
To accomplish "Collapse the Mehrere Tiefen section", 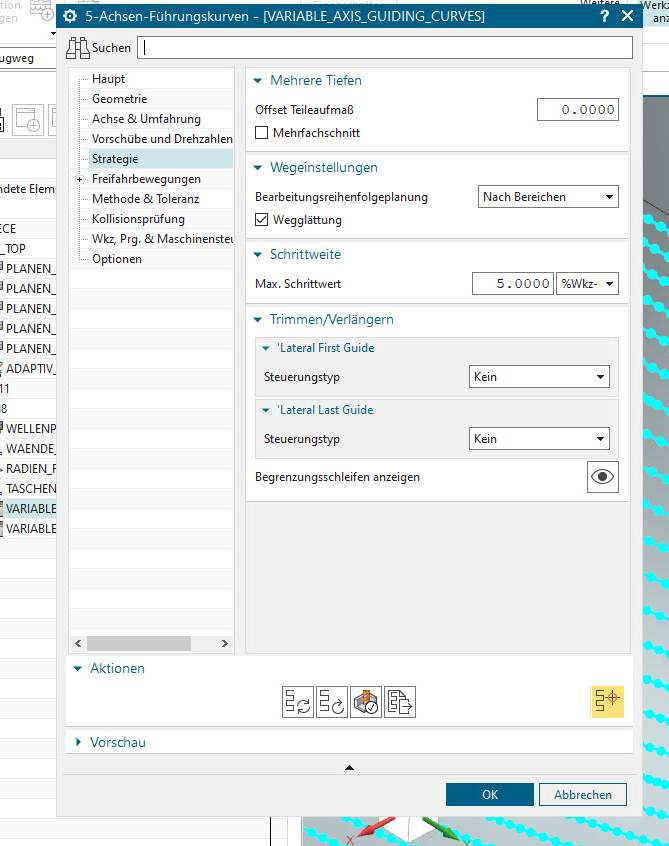I will [258, 80].
